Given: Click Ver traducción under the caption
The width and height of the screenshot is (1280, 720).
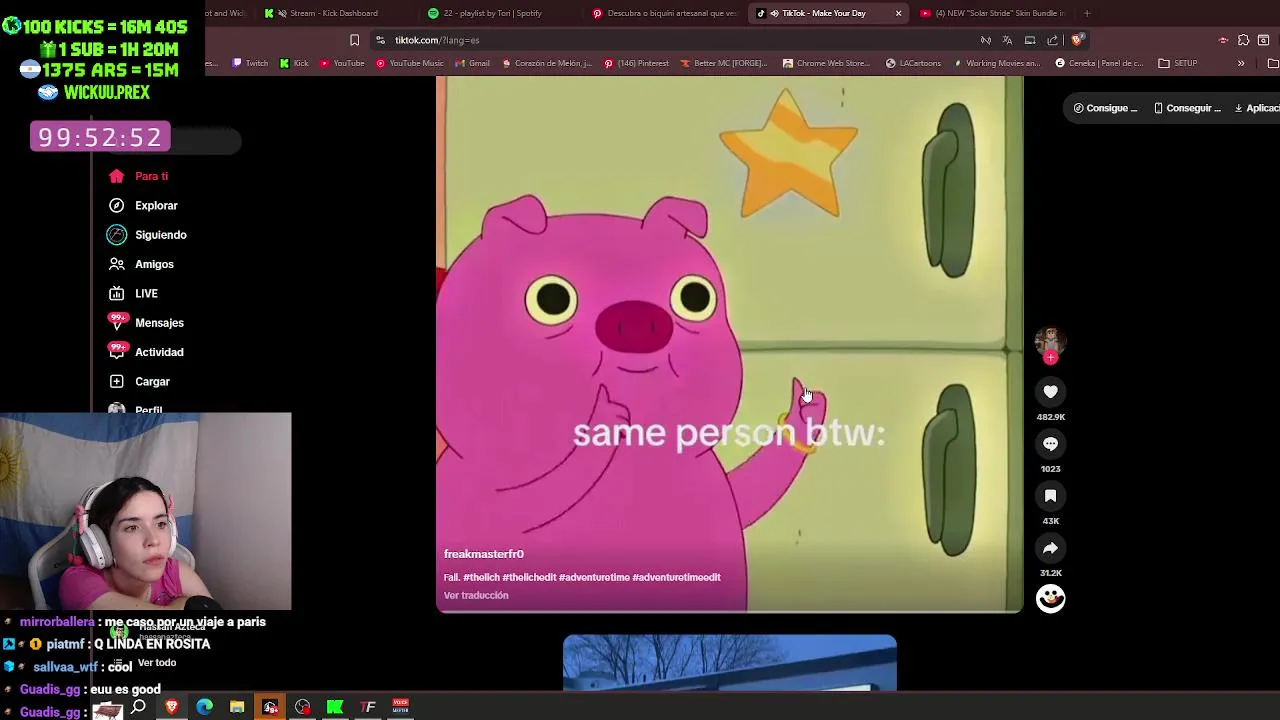Looking at the screenshot, I should coord(476,595).
